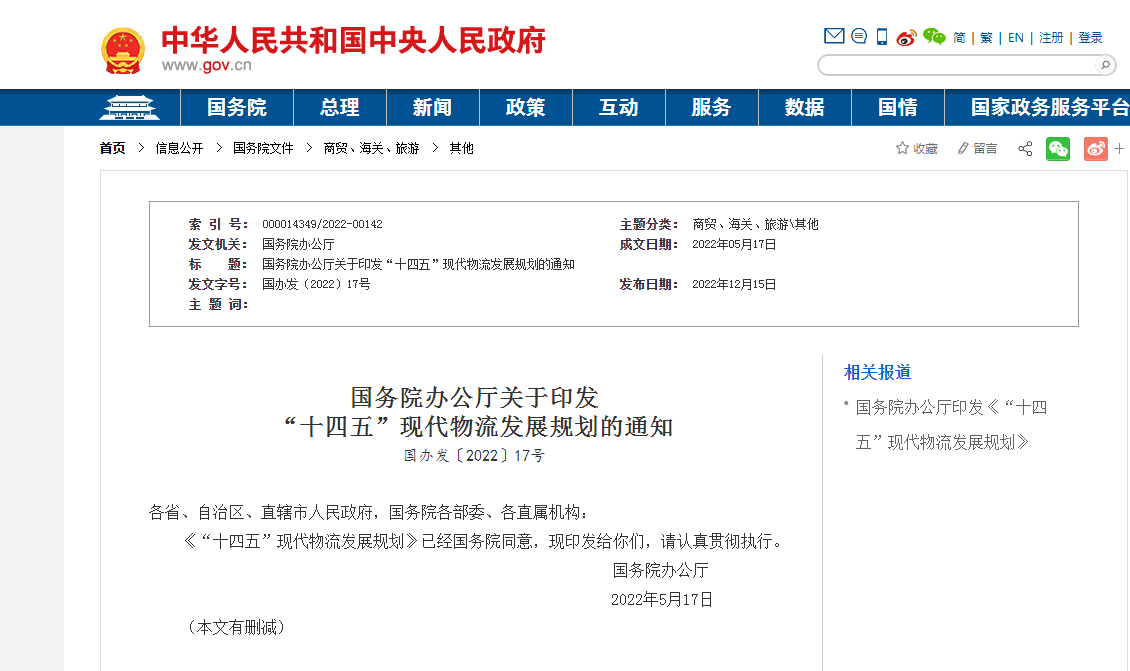The image size is (1130, 671).
Task: Open the 国情 nav menu
Action: click(897, 107)
